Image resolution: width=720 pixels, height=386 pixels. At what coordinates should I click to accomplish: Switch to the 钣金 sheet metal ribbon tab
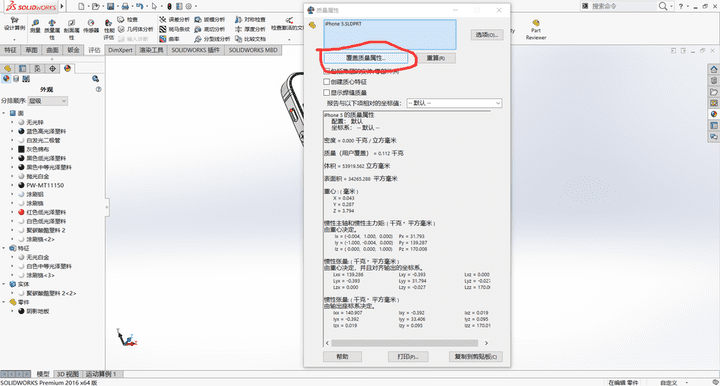coord(73,50)
